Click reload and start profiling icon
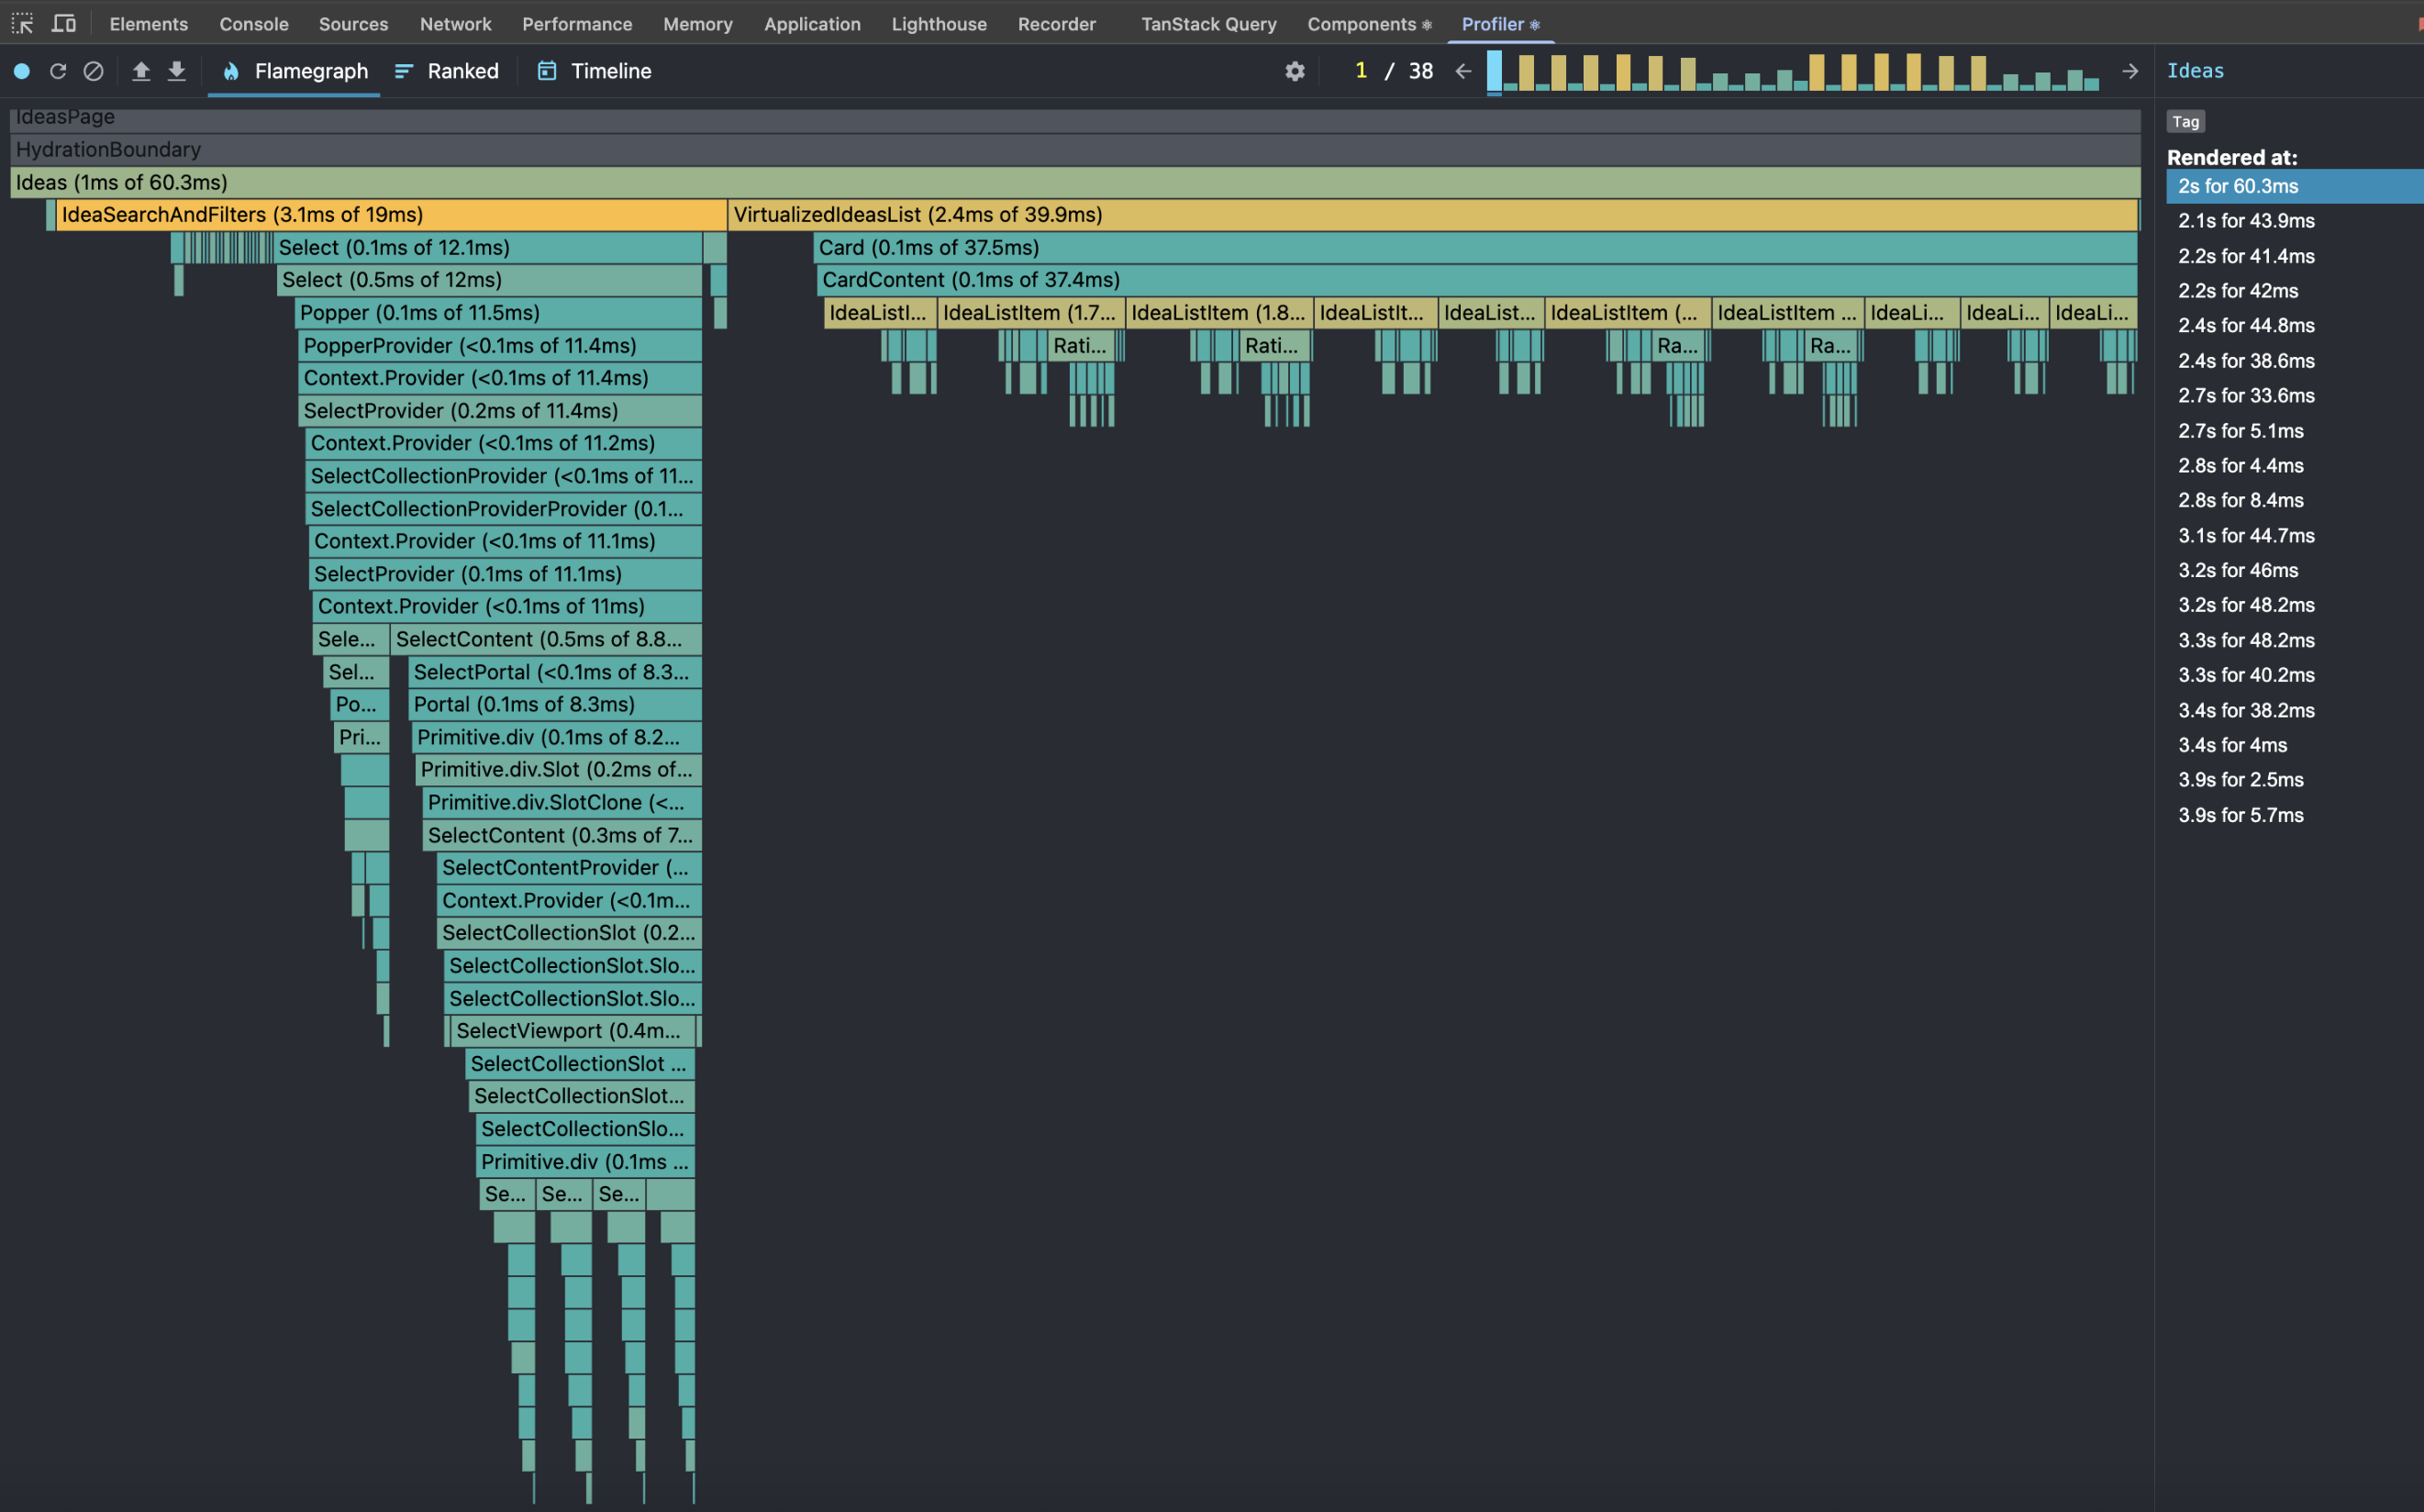This screenshot has width=2424, height=1512. pos(58,71)
